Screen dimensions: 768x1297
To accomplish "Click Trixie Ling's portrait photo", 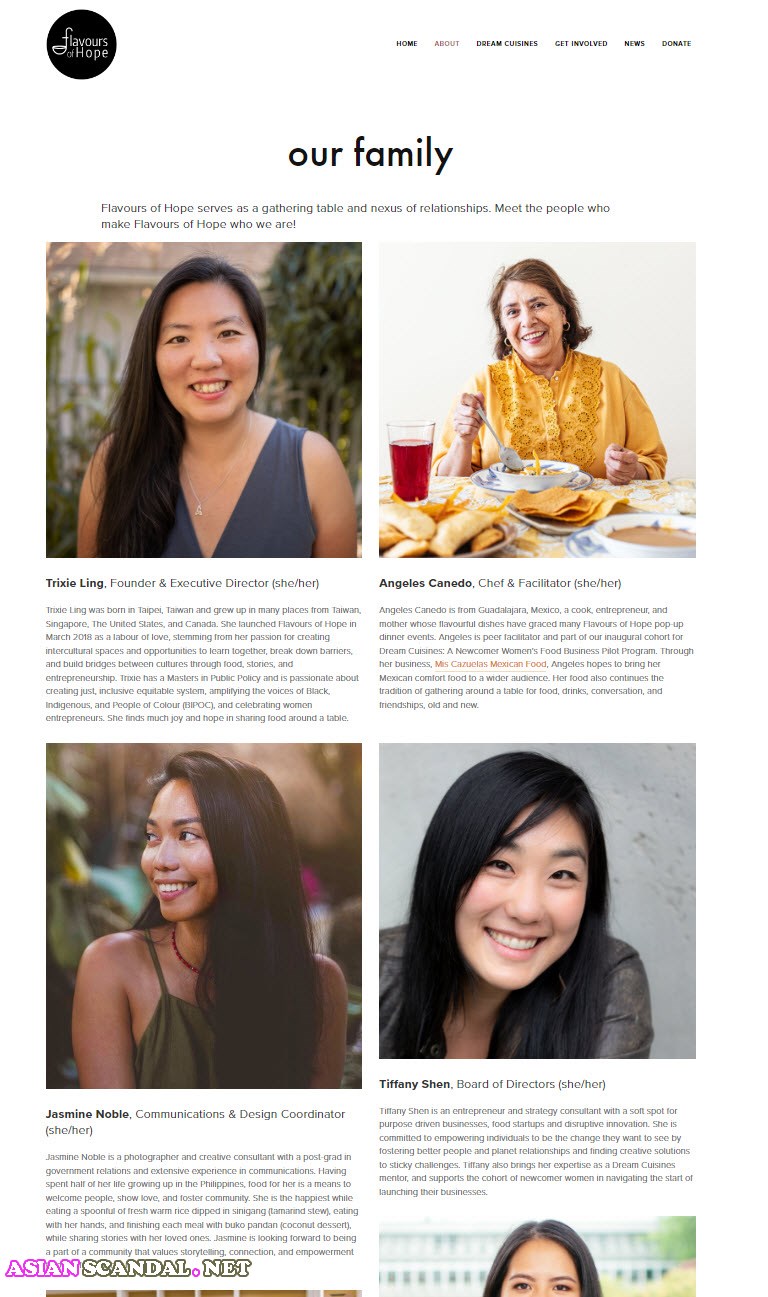I will (204, 400).
